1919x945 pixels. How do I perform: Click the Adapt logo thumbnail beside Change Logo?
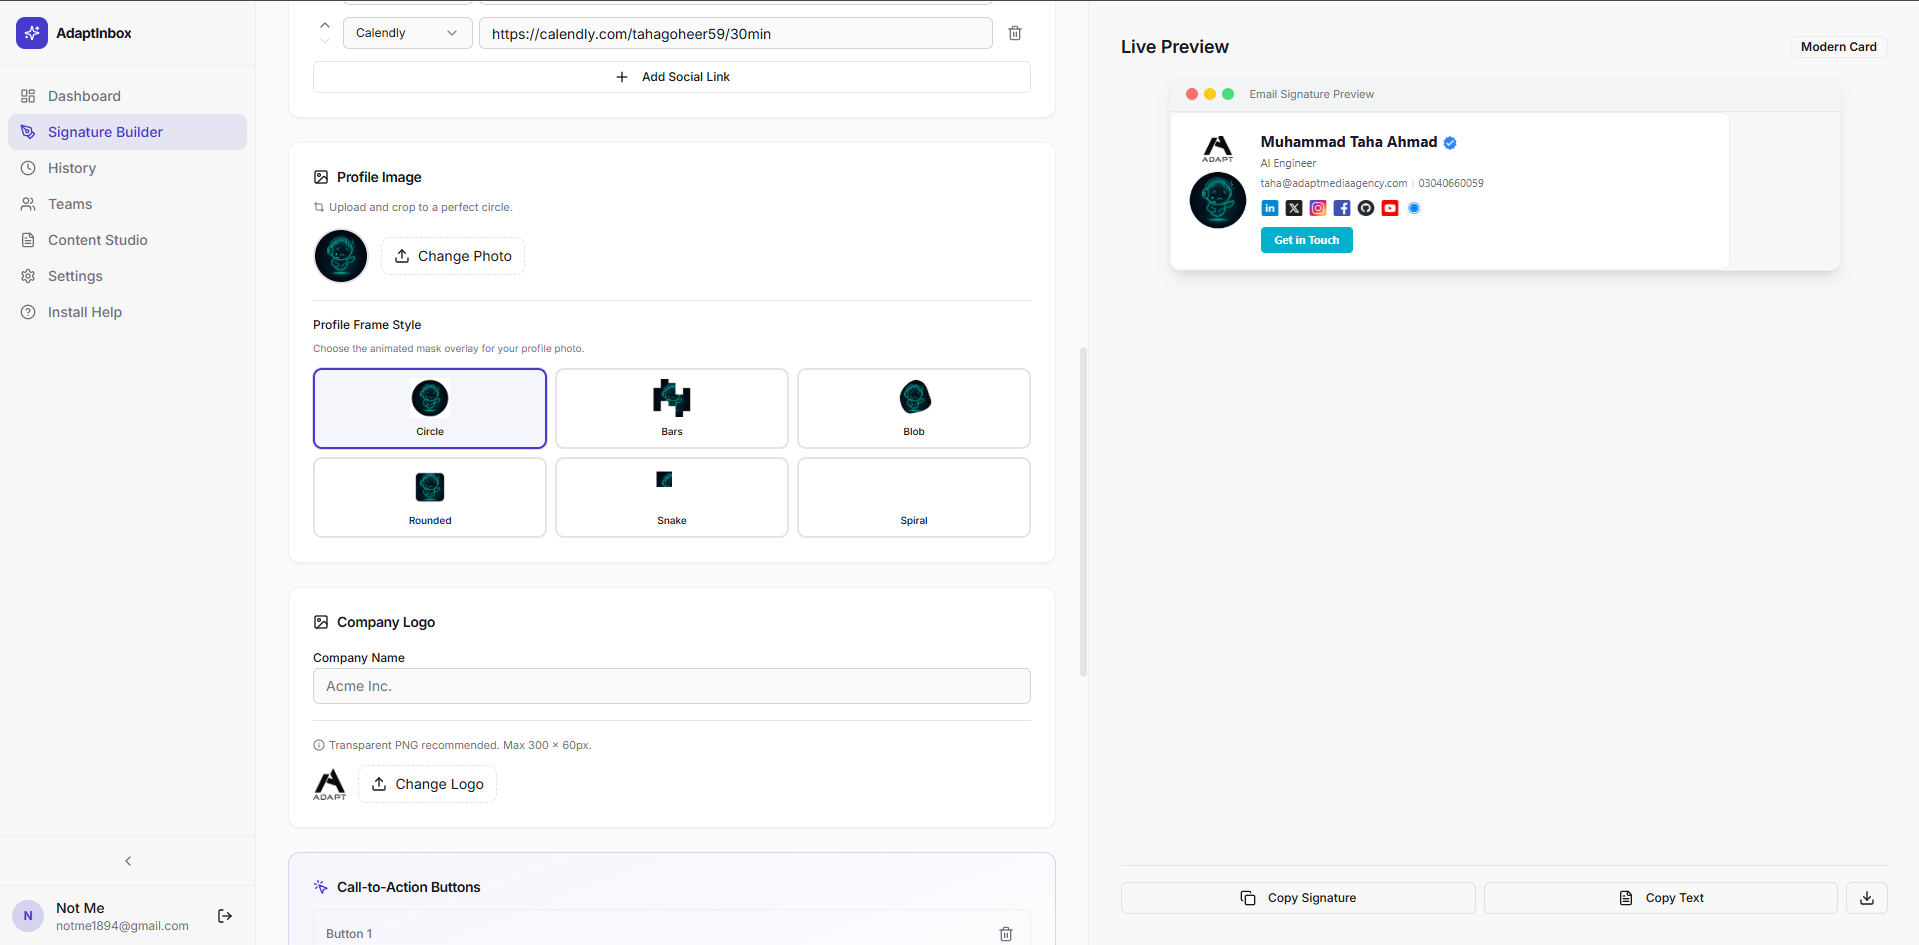(x=330, y=784)
